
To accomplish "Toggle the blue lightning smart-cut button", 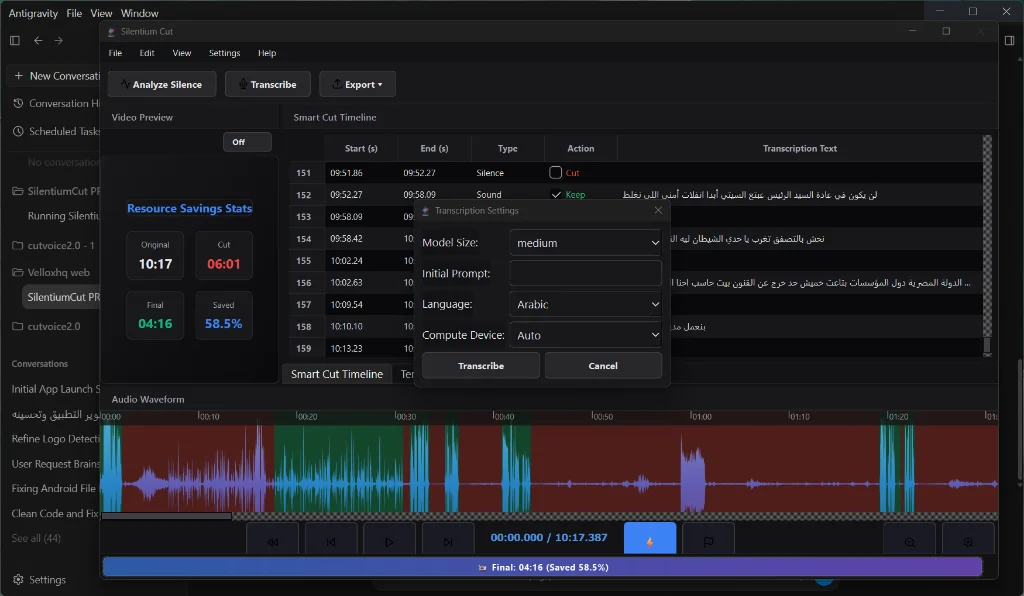I will point(650,539).
